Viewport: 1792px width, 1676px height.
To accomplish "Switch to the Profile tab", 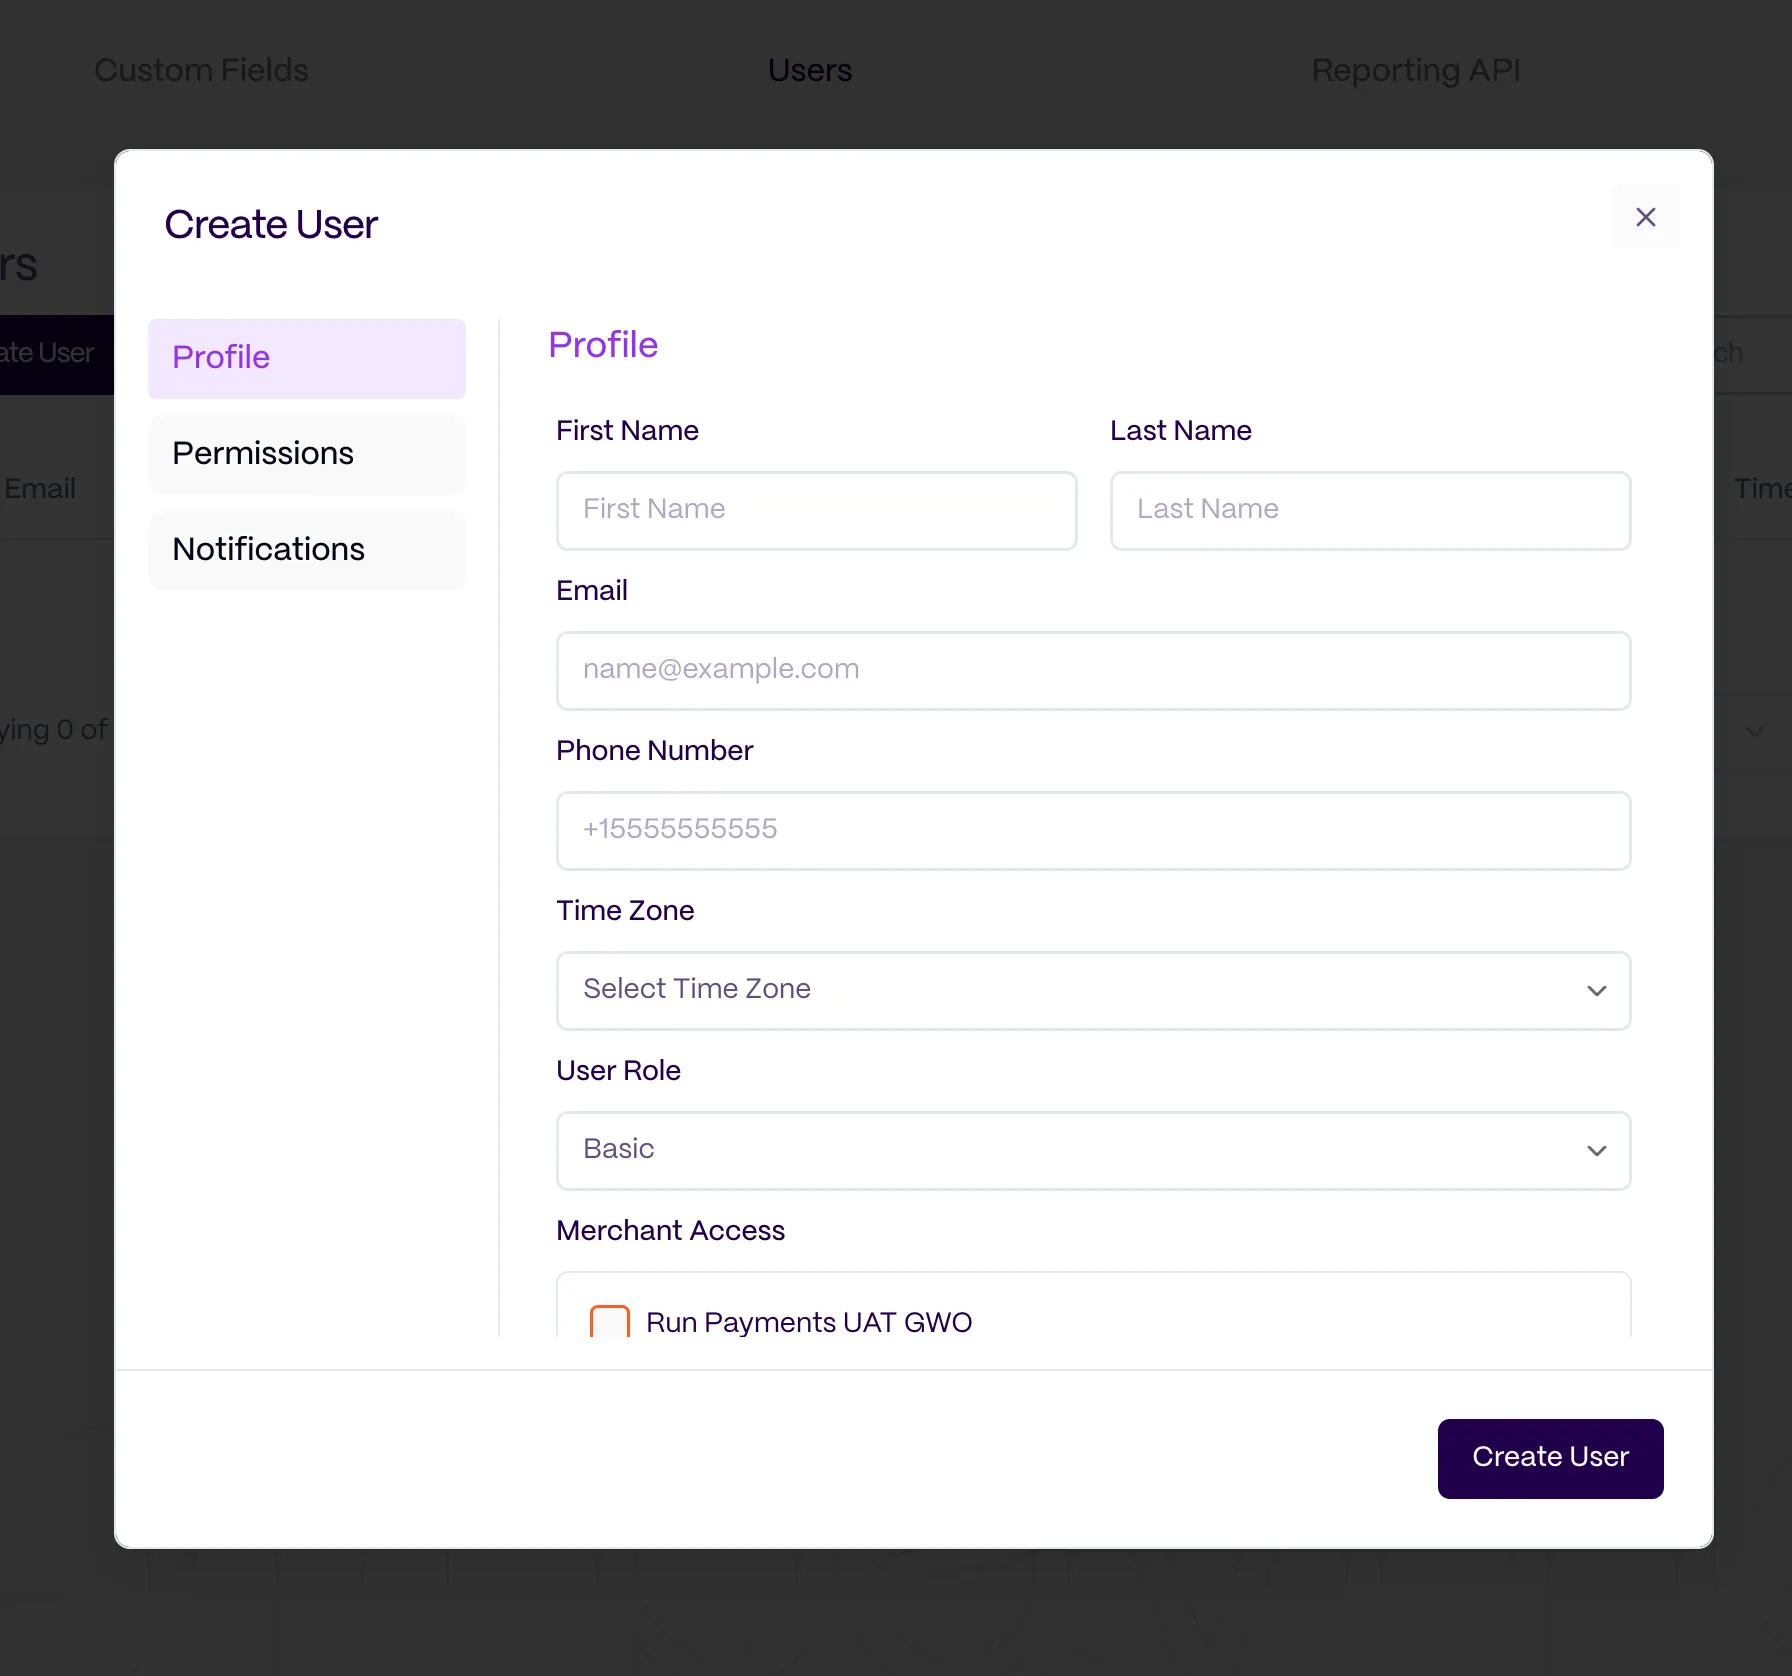I will pyautogui.click(x=306, y=358).
